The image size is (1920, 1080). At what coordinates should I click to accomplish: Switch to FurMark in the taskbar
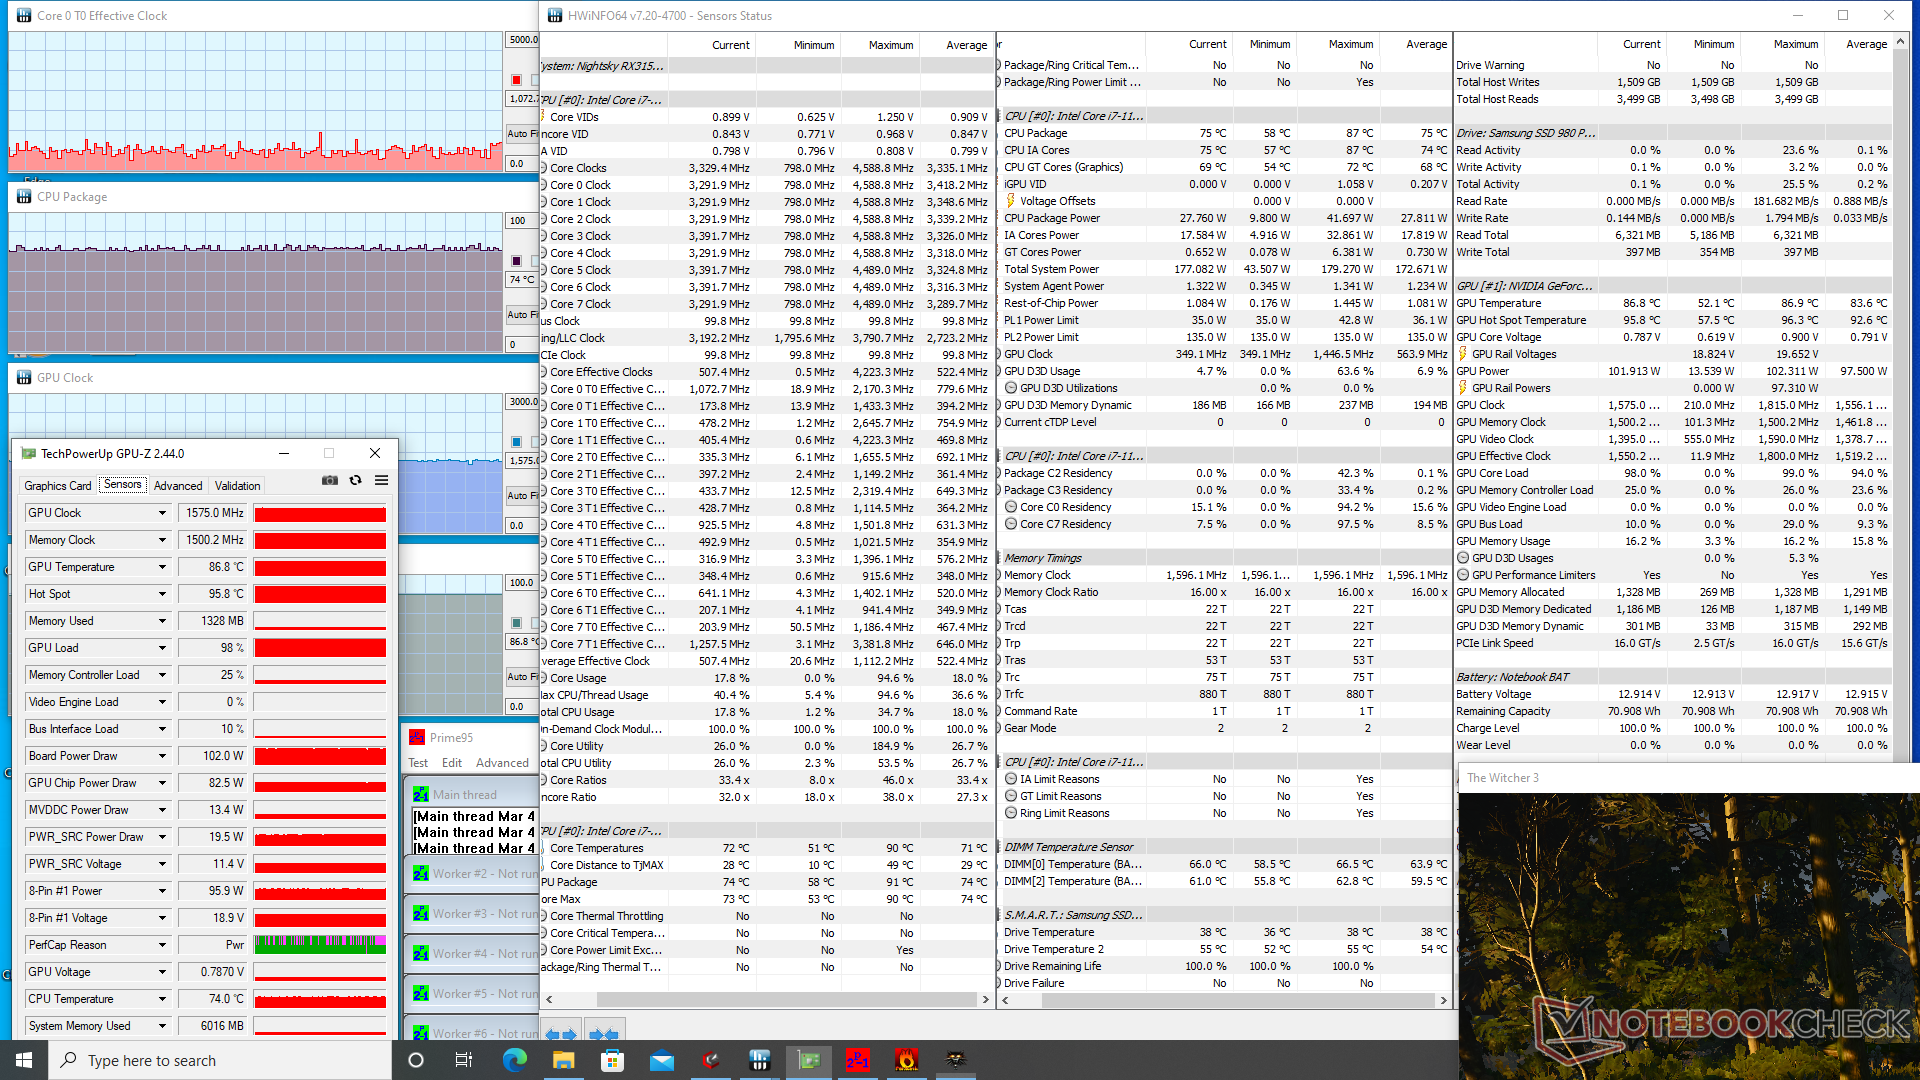[x=906, y=1060]
